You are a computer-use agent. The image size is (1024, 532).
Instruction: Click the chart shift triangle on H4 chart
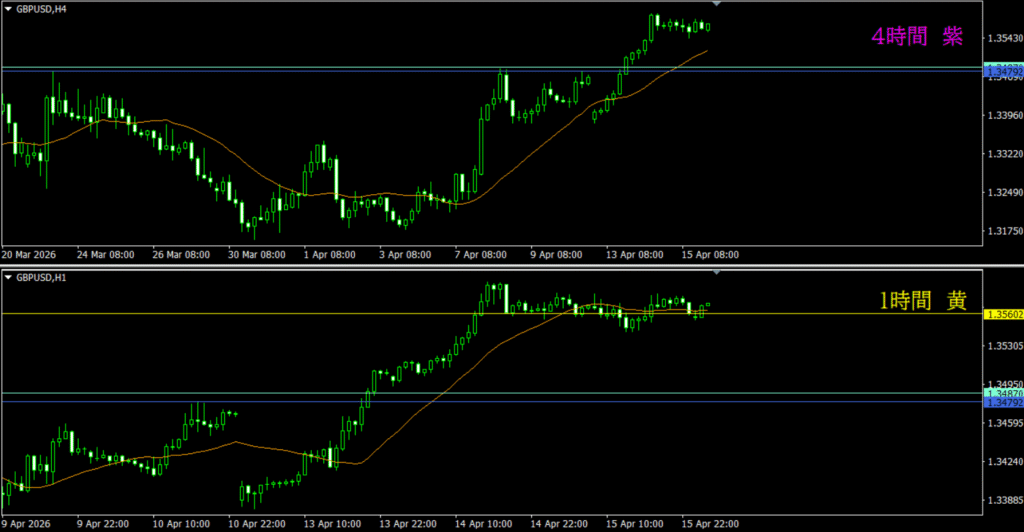(x=716, y=5)
